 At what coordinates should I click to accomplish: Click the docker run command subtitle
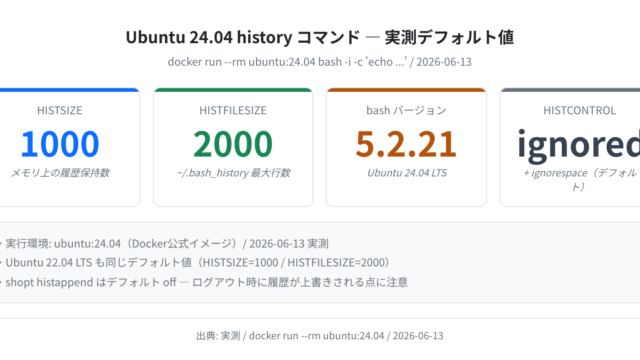coord(320,62)
